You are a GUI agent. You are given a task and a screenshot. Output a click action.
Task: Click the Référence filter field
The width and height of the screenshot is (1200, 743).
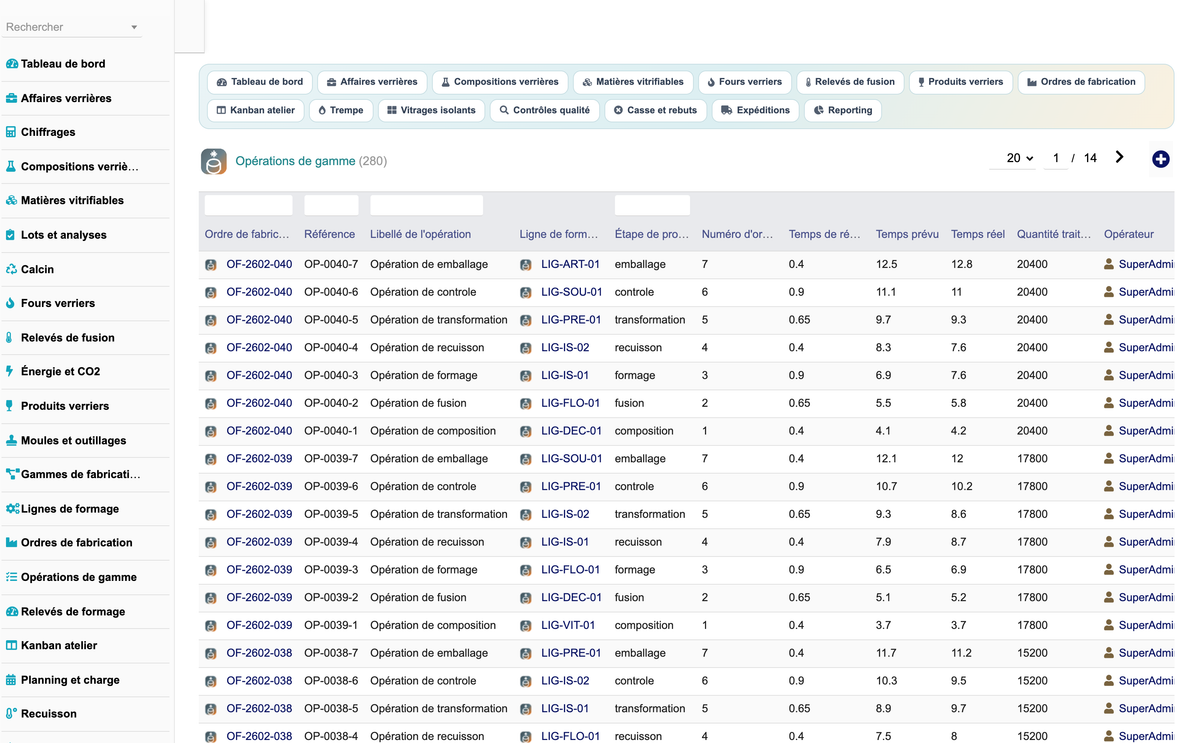(331, 205)
